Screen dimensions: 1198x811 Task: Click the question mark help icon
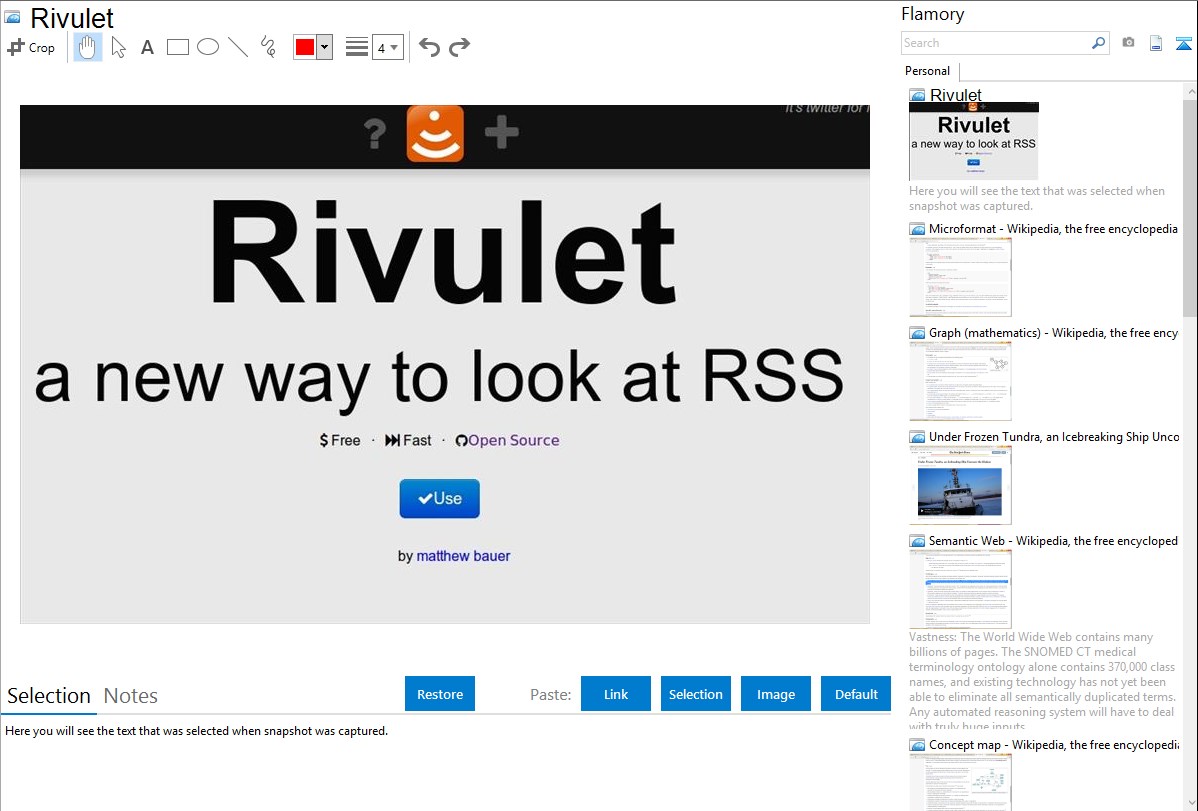coord(374,134)
